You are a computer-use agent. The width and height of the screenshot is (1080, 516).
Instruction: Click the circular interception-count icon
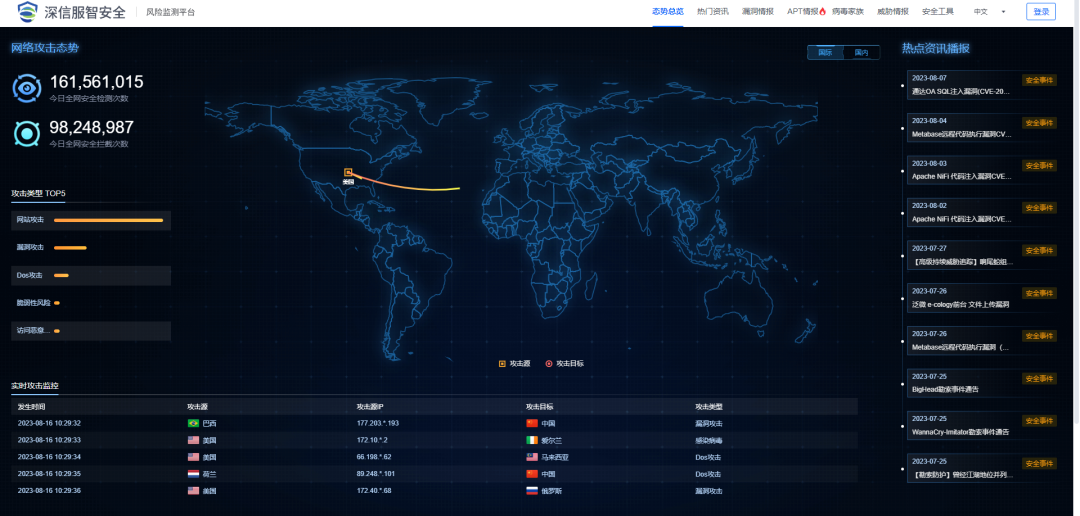point(28,134)
